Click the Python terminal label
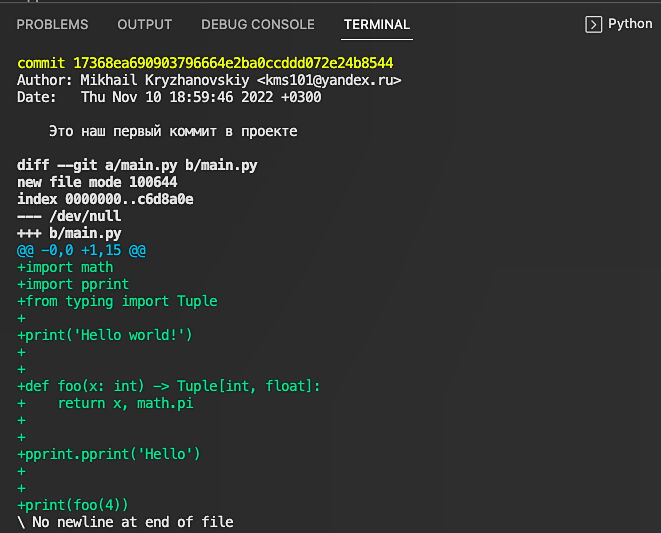The image size is (661, 533). click(630, 24)
